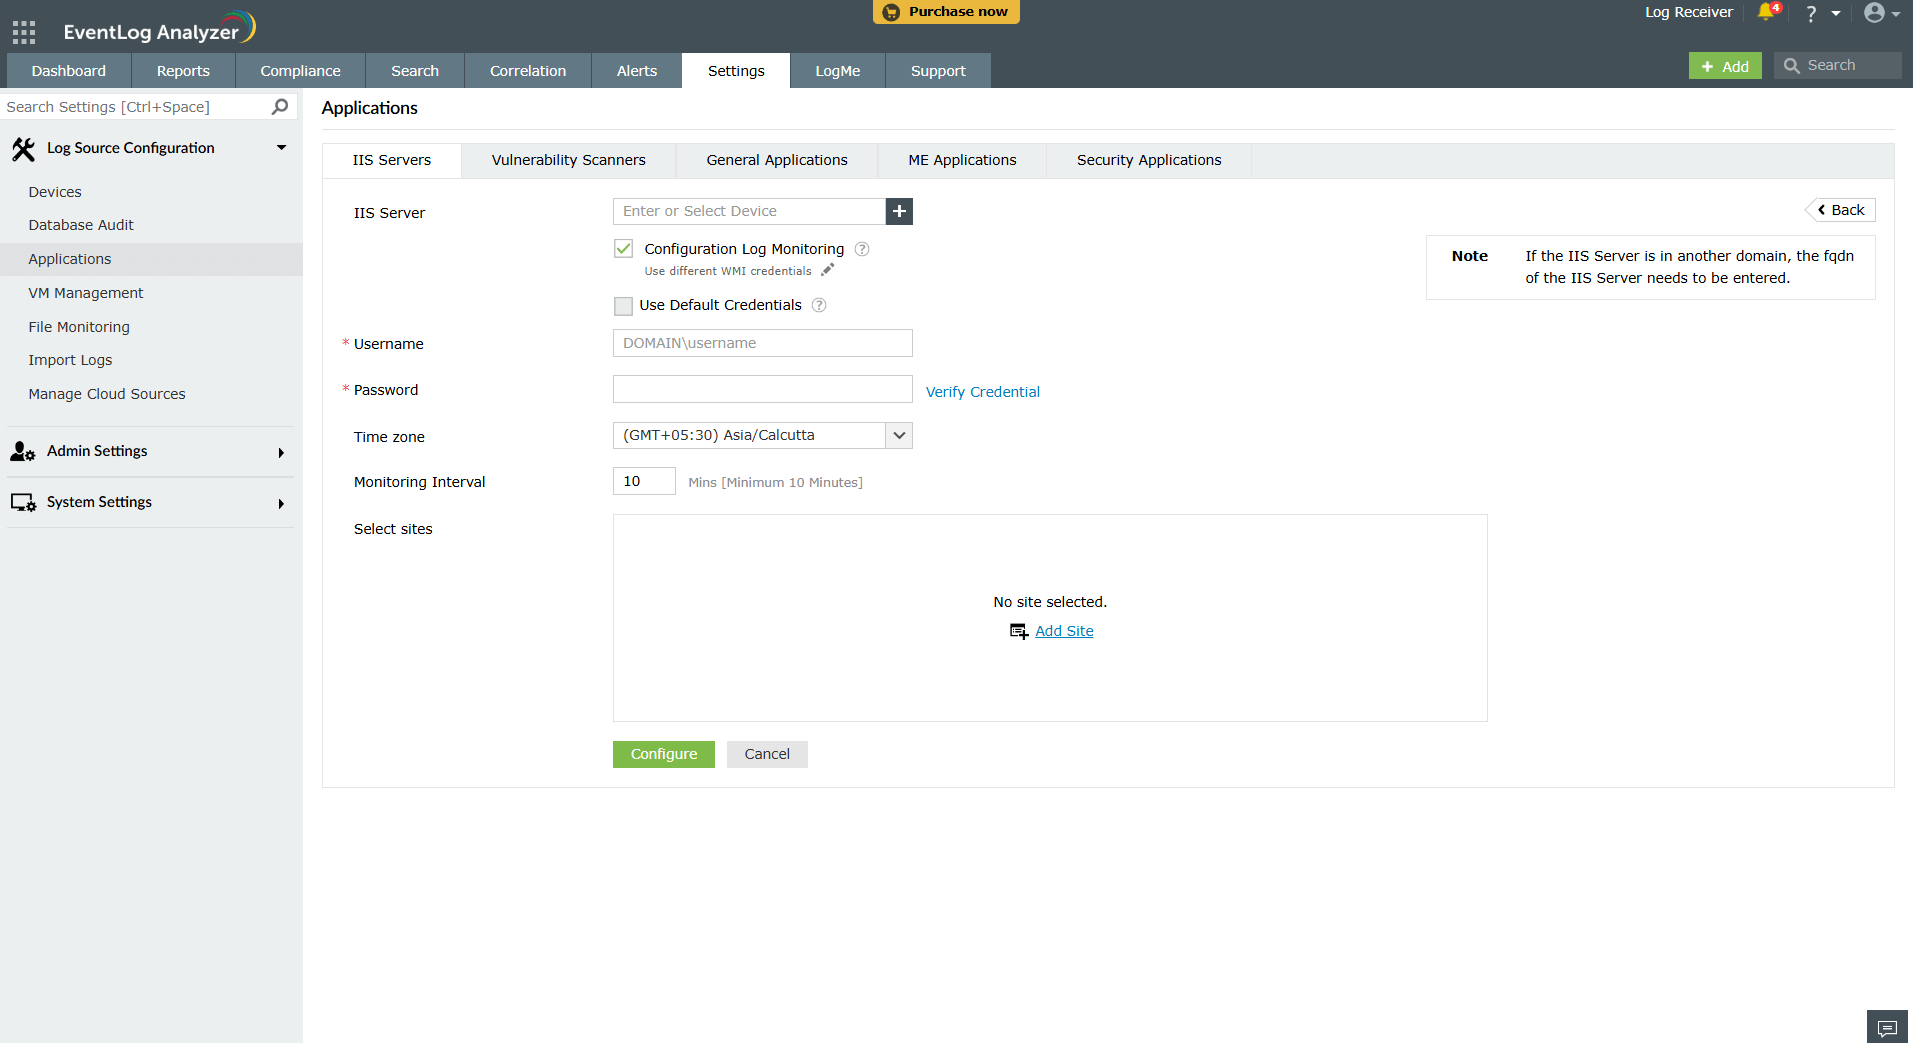1913x1043 pixels.
Task: Click the green Add button
Action: 1725,66
